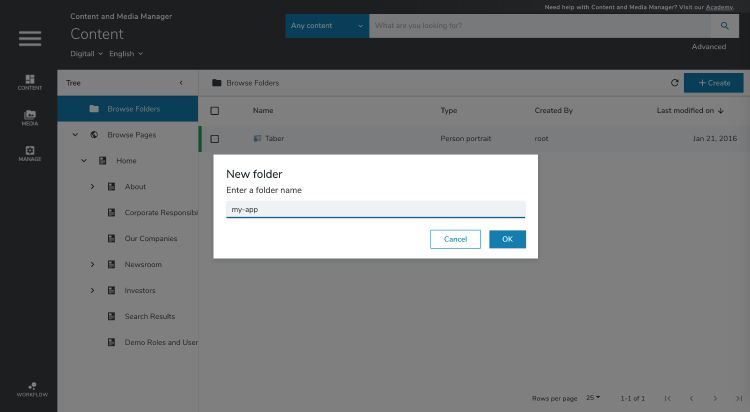
Task: Select Browse Folders in the tree
Action: coord(133,109)
